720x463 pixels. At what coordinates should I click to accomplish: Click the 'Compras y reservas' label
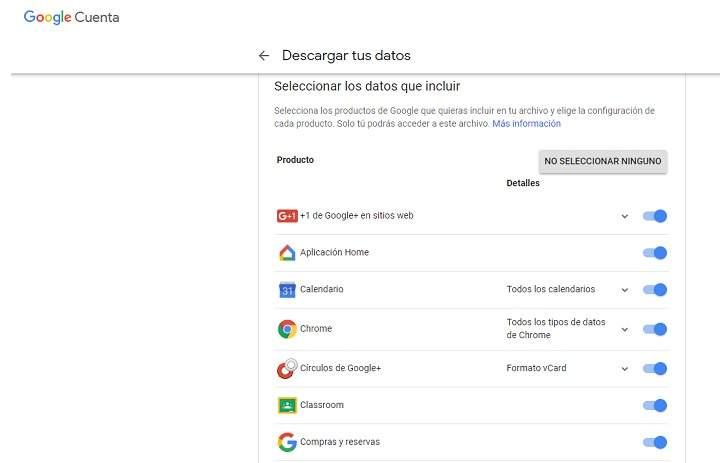(340, 442)
